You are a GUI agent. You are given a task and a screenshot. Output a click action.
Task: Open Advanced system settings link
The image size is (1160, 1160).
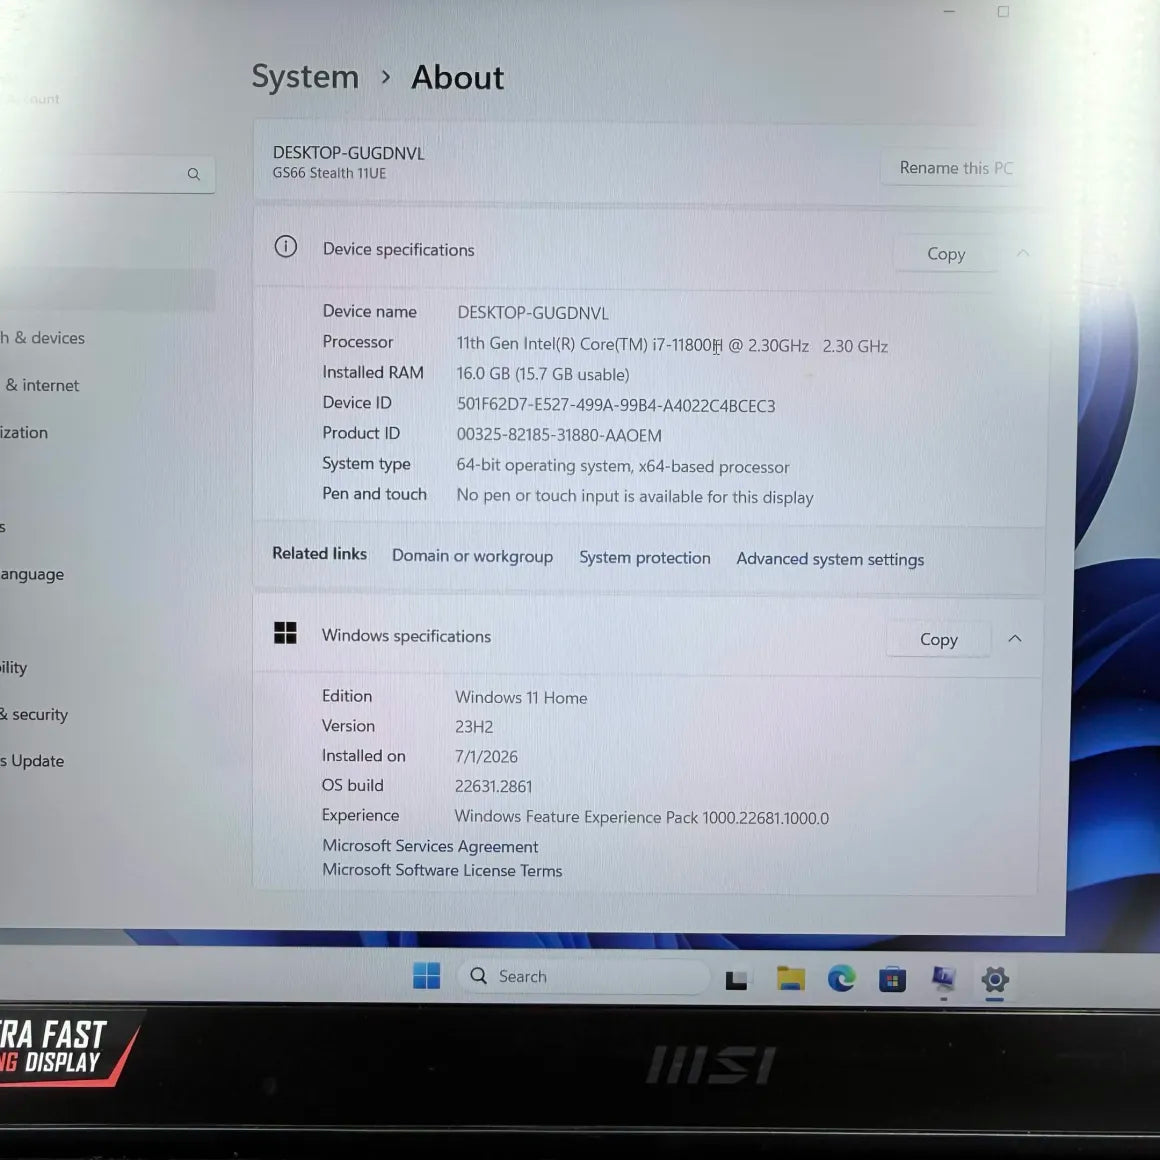(830, 559)
